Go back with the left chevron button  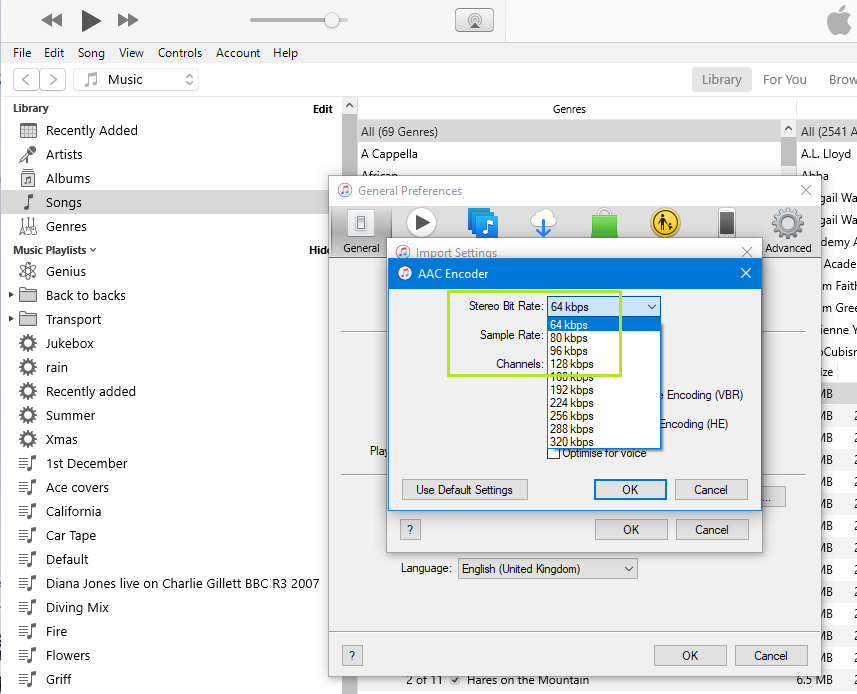pos(26,80)
